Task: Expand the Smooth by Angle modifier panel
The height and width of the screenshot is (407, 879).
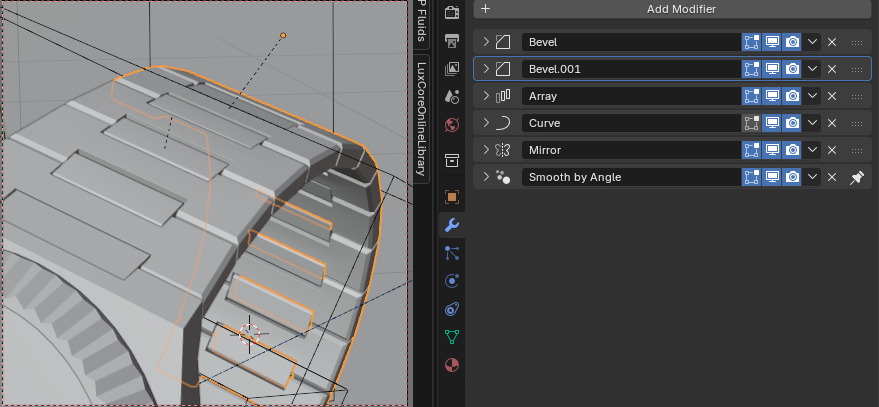Action: coord(486,177)
